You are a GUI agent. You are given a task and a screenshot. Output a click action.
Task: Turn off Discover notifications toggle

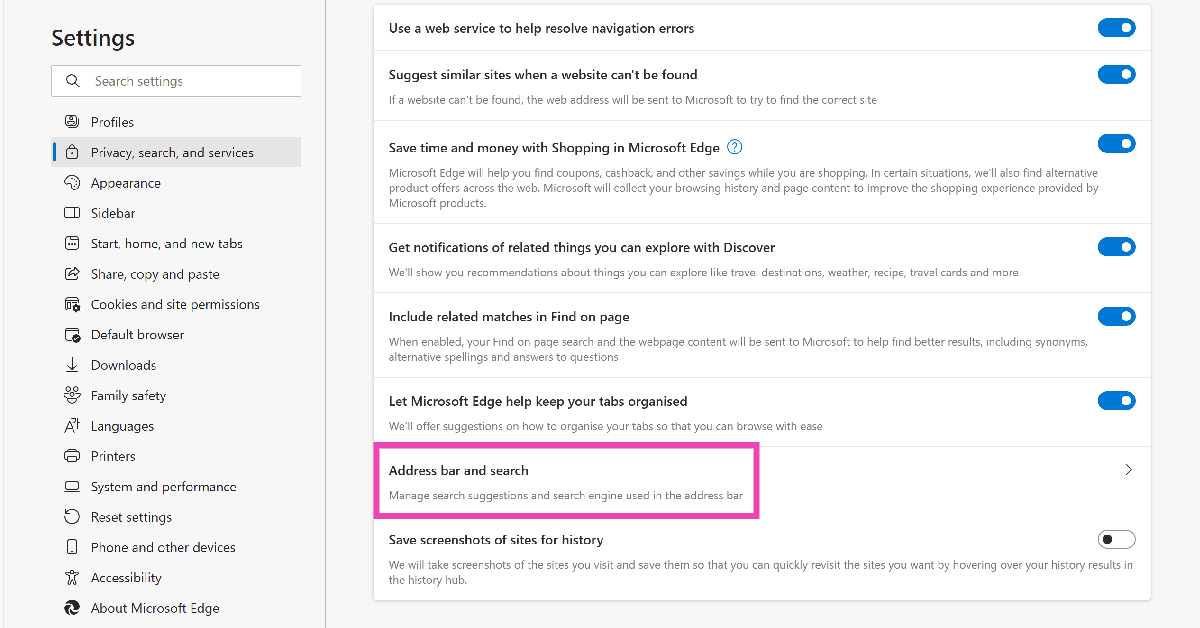(1116, 247)
